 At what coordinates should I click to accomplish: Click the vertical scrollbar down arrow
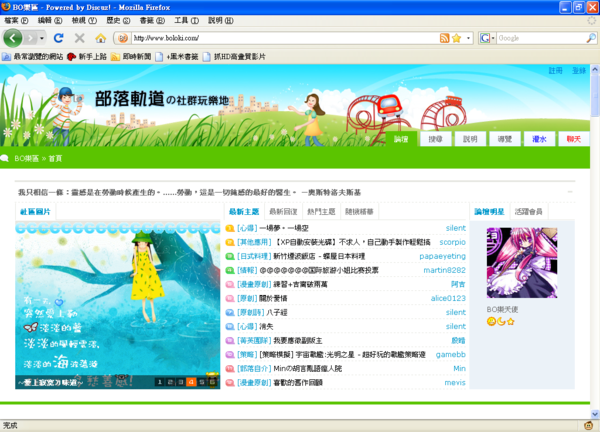pos(595,414)
